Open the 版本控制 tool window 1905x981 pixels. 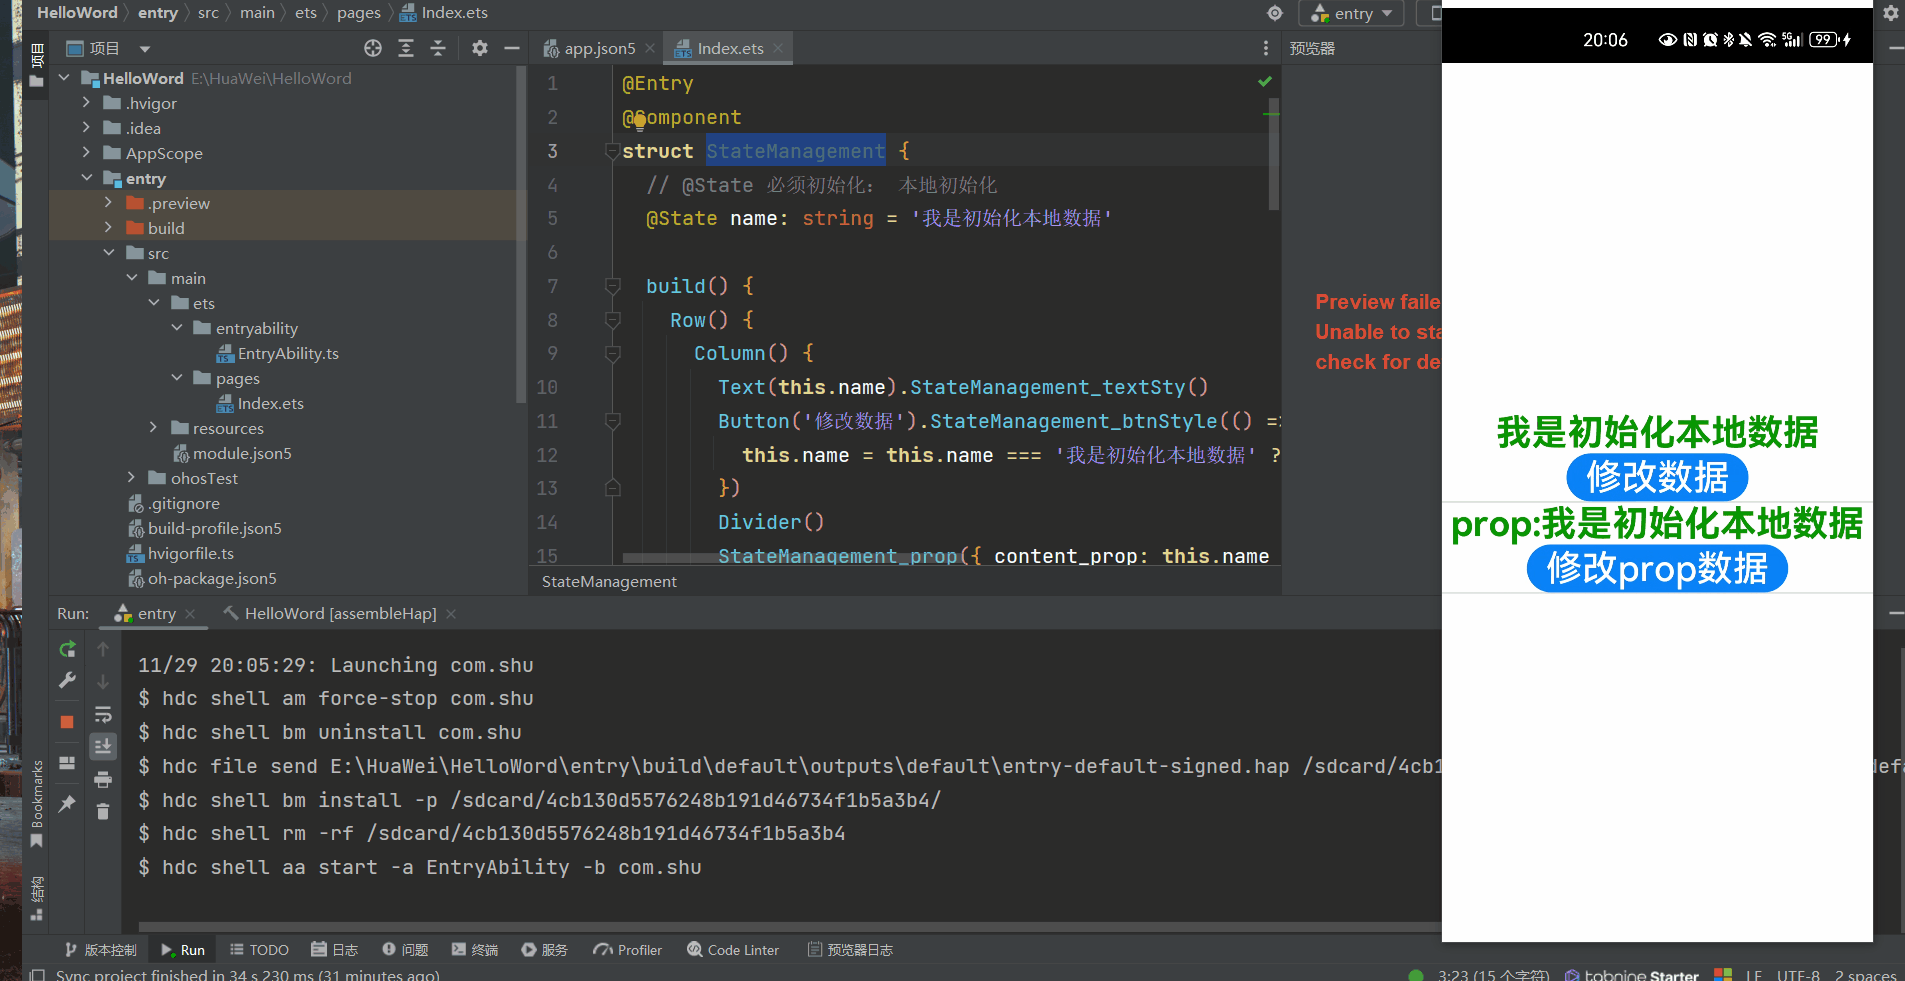click(100, 950)
